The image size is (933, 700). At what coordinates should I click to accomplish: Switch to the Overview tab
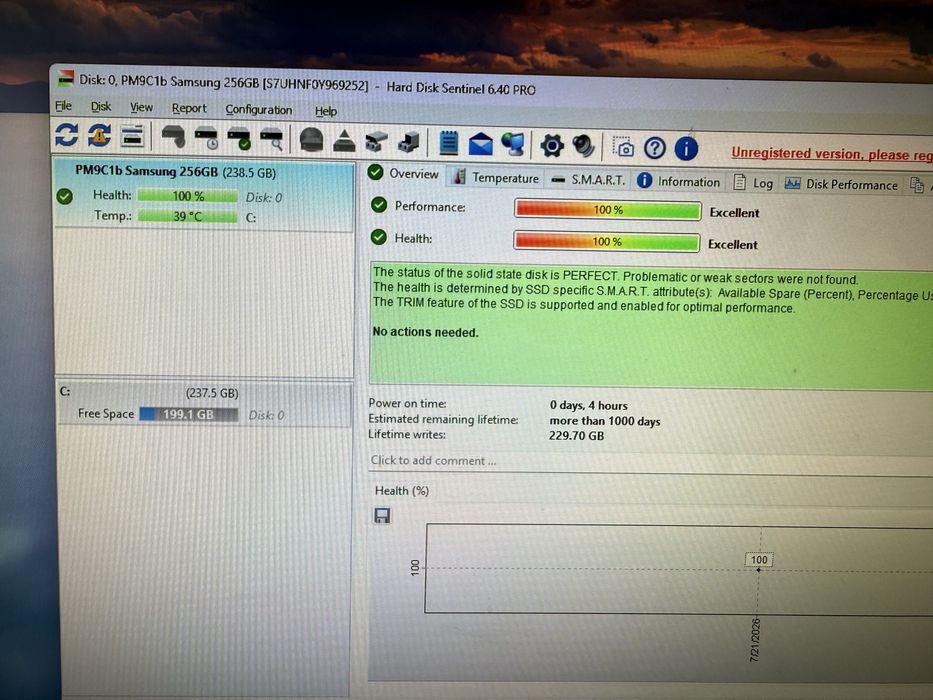click(404, 173)
